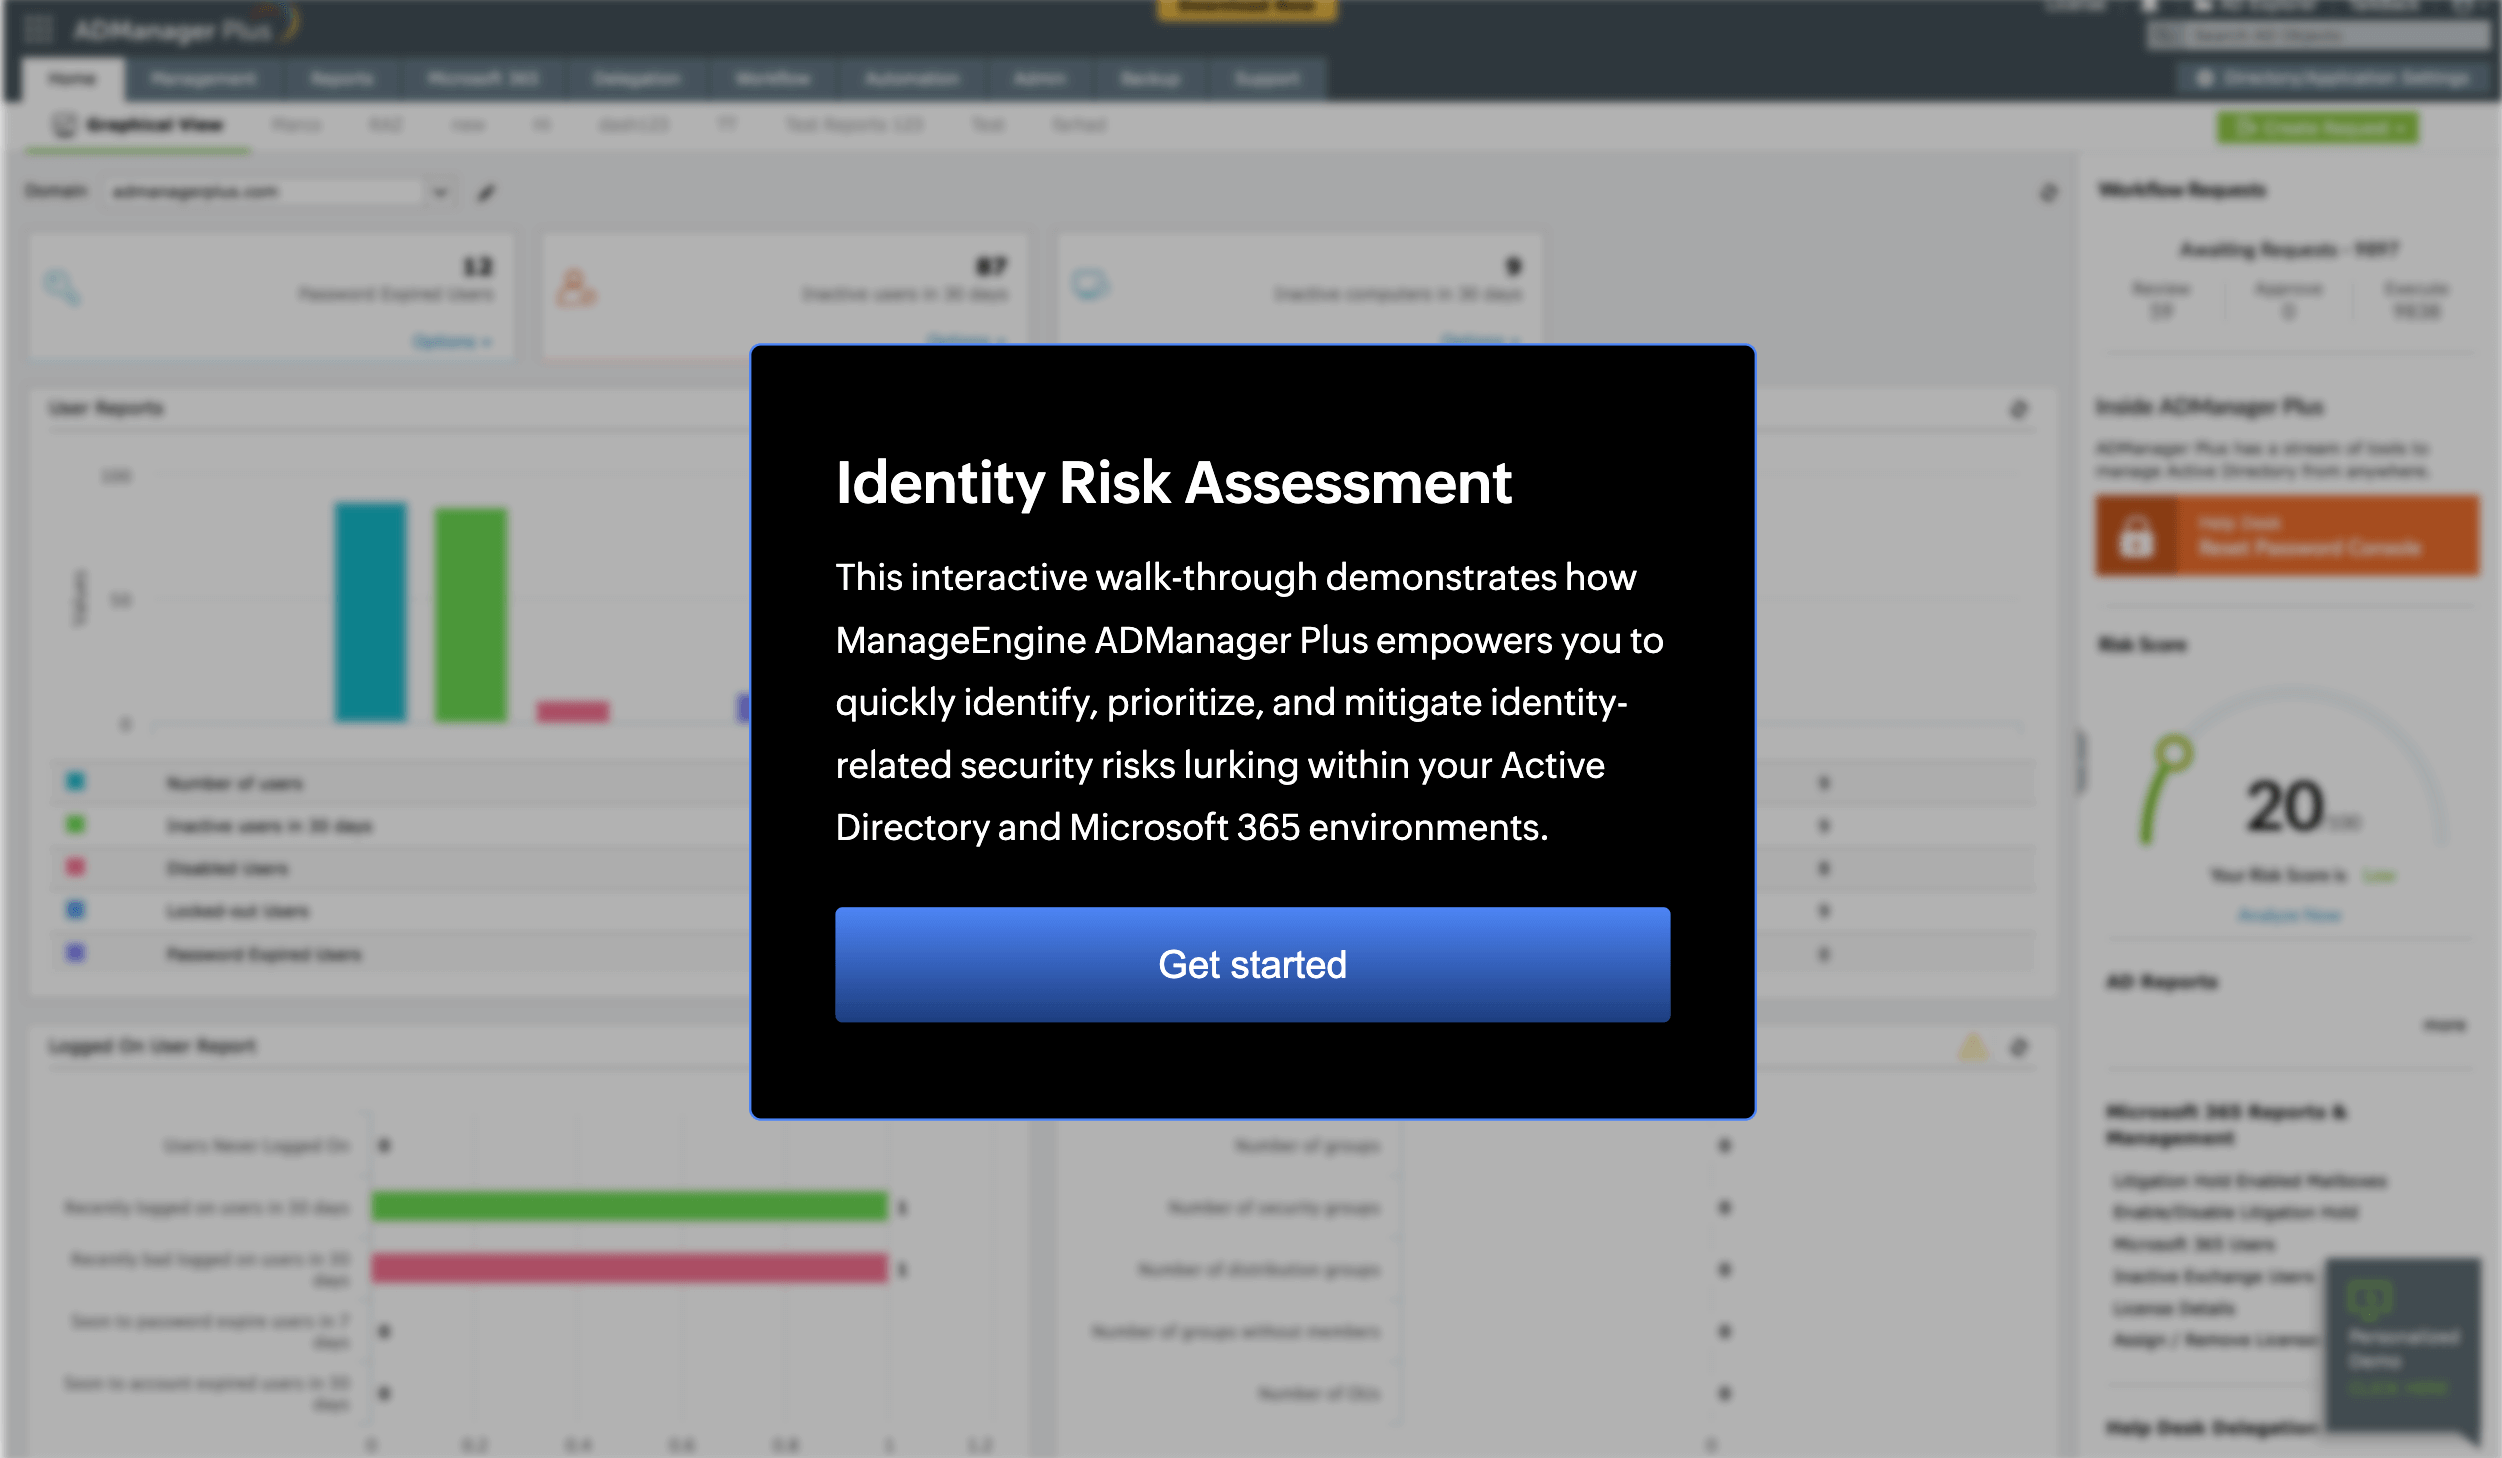
Task: Expand Options on Password Expired Users widget
Action: 452,341
